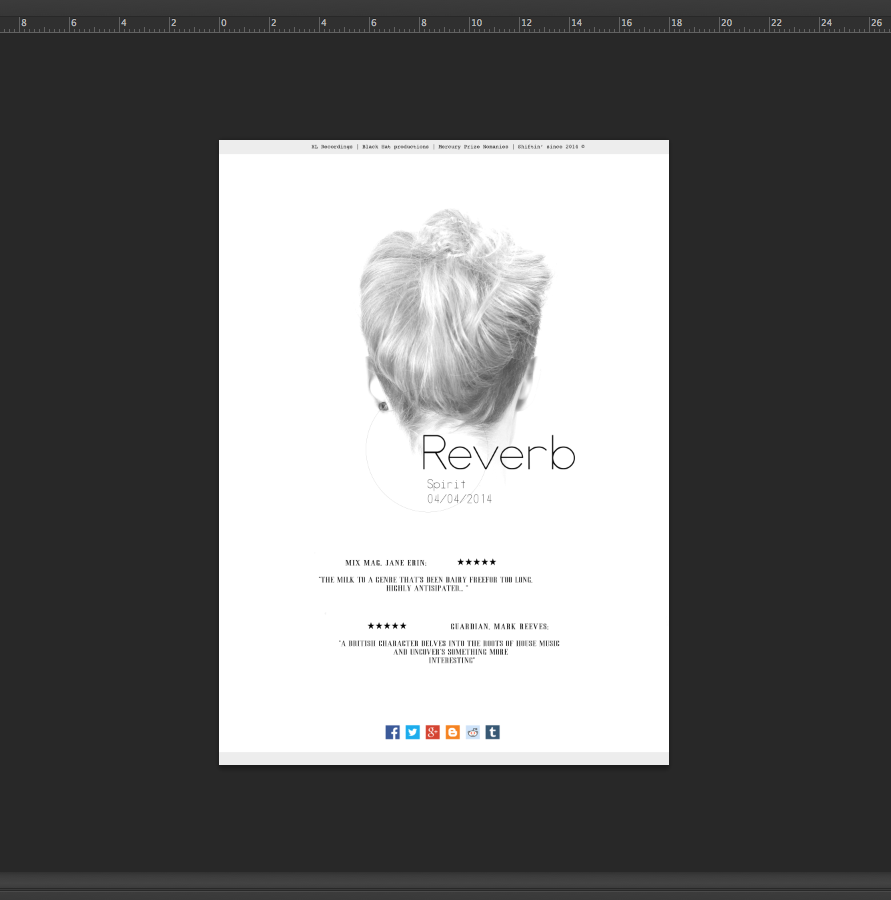Click the grey footer bar on the poster
The height and width of the screenshot is (900, 891).
point(444,758)
